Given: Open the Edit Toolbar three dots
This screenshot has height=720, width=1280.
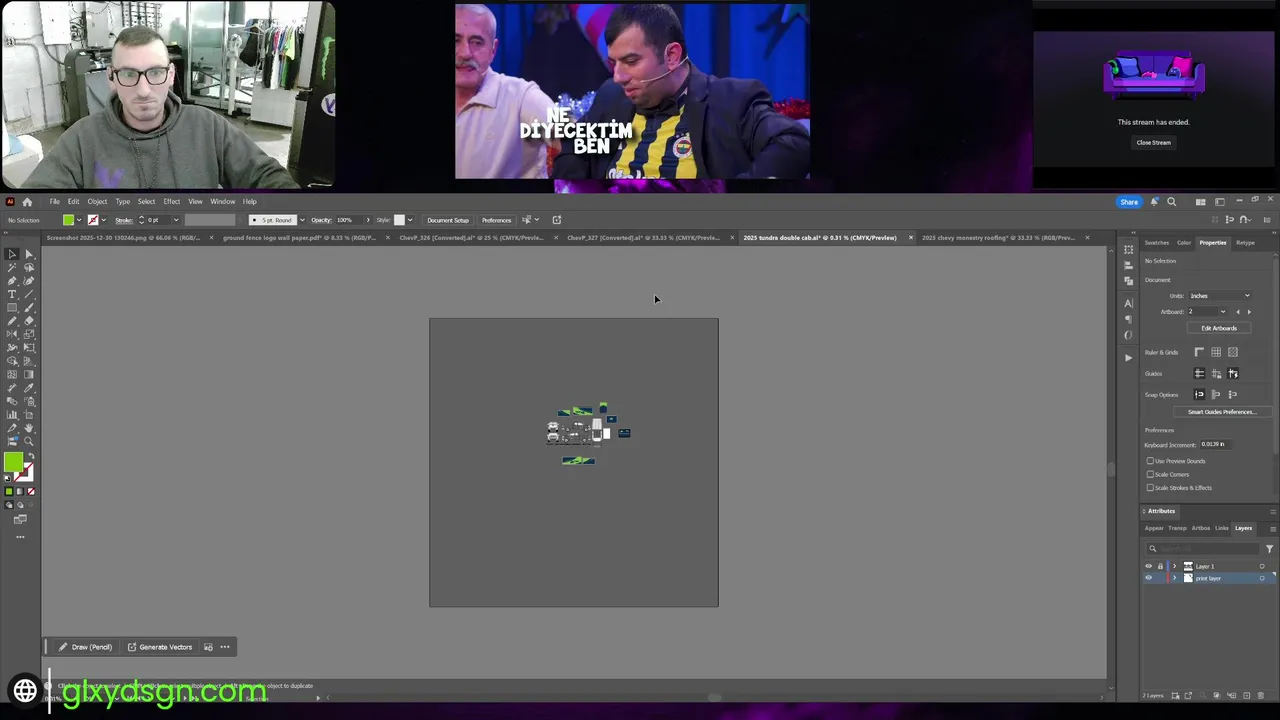Looking at the screenshot, I should (20, 537).
